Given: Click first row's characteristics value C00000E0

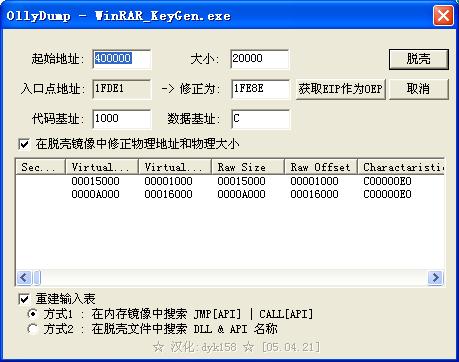Looking at the screenshot, I should pyautogui.click(x=387, y=181).
